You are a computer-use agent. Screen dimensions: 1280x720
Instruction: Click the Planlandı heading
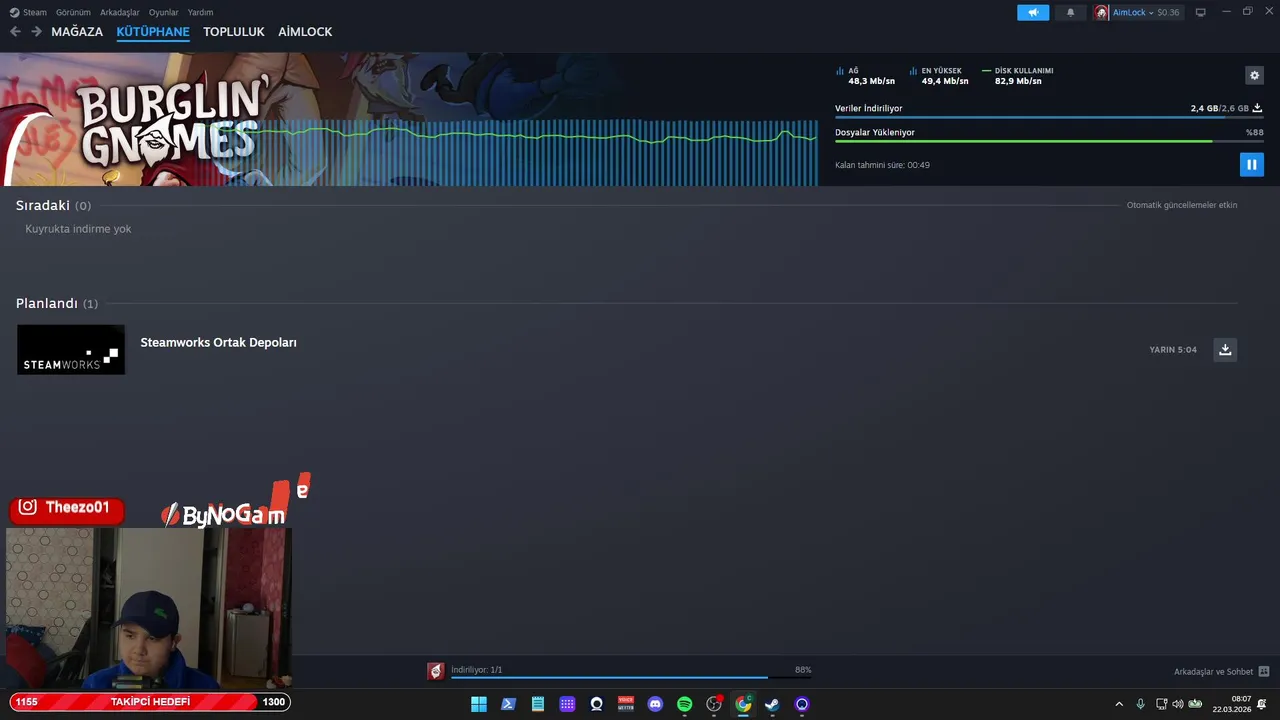[x=47, y=303]
